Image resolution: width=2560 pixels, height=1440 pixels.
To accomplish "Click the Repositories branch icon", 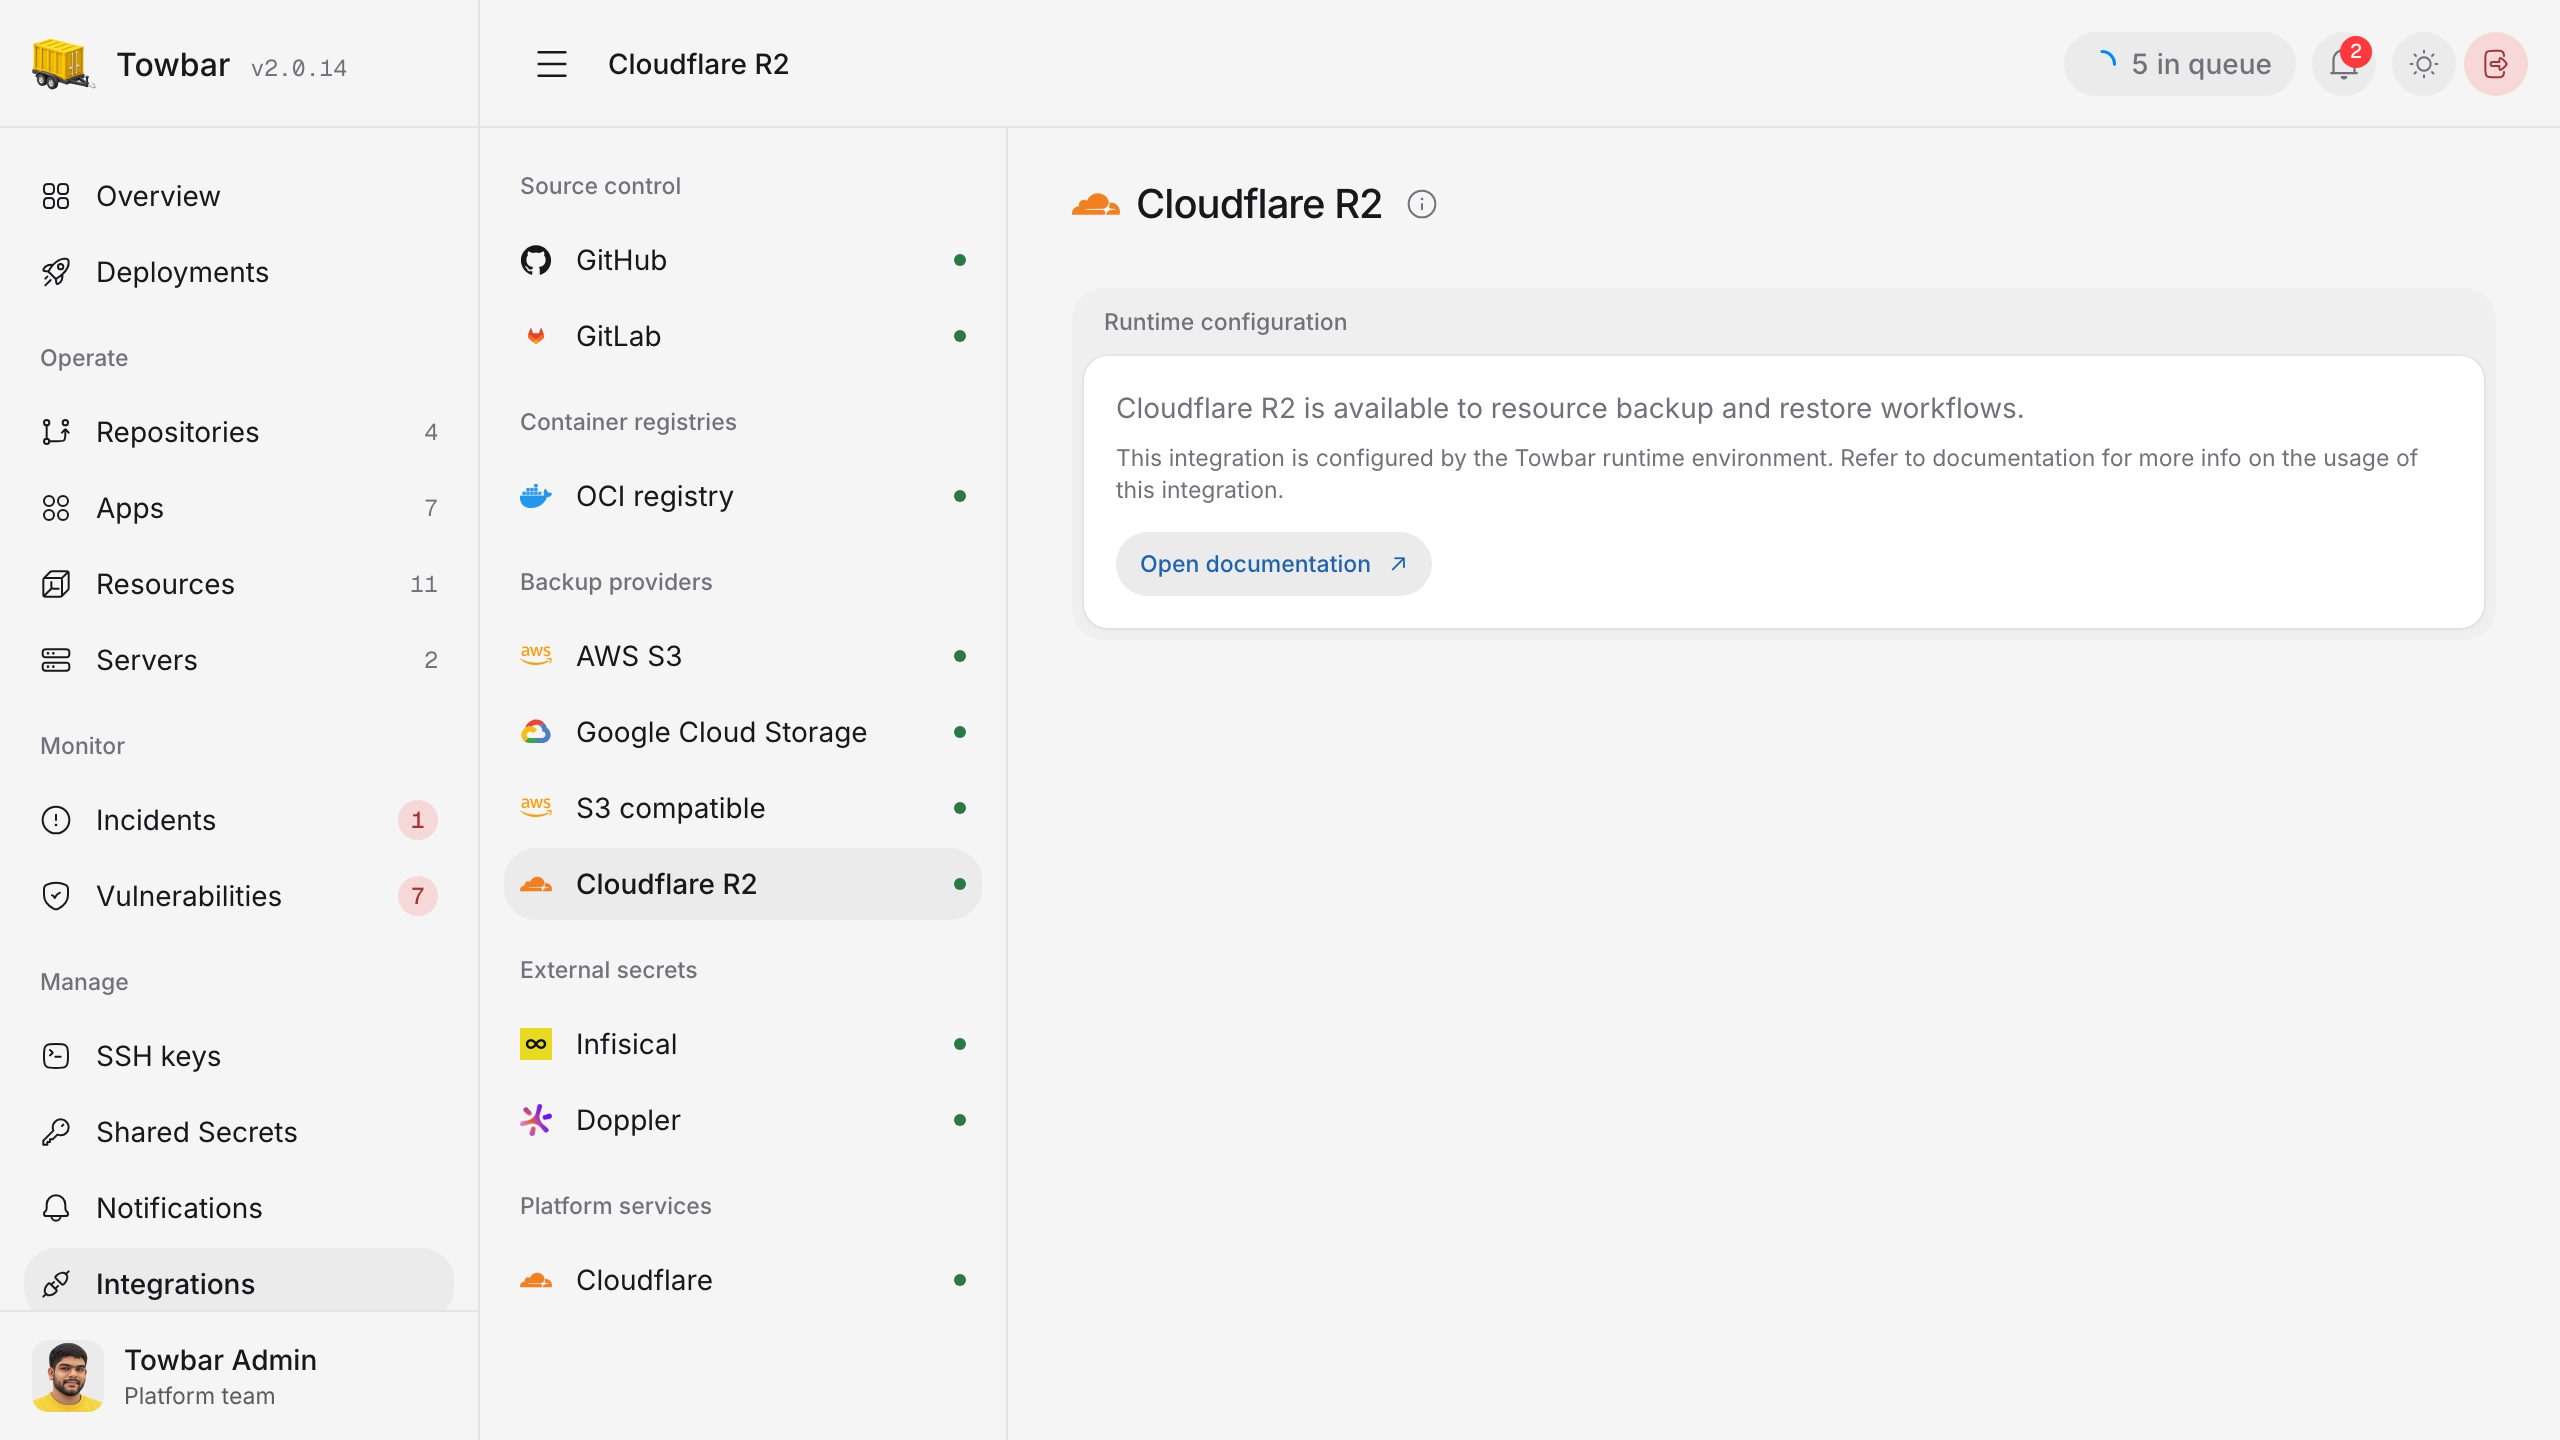I will coord(56,432).
